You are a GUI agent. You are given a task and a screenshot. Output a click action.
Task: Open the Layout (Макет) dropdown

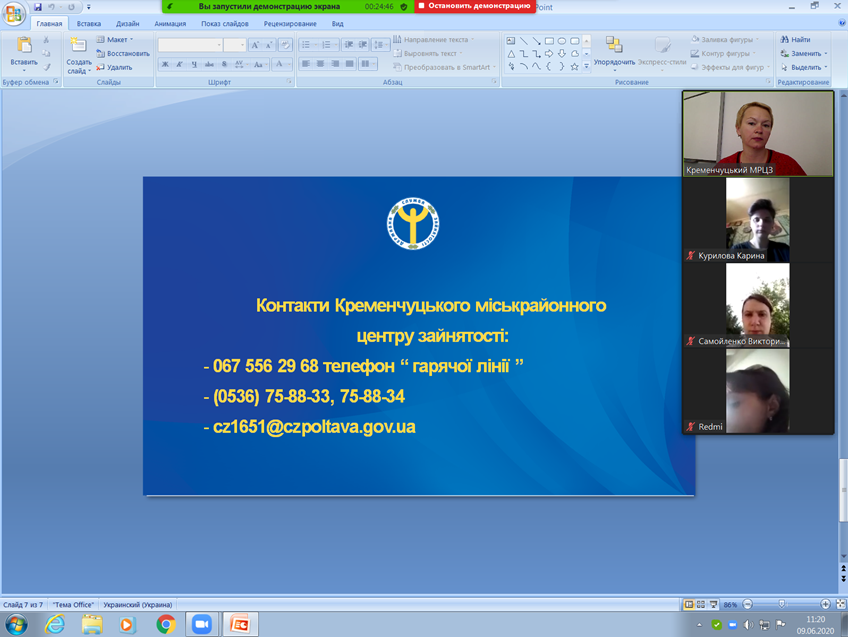(116, 39)
